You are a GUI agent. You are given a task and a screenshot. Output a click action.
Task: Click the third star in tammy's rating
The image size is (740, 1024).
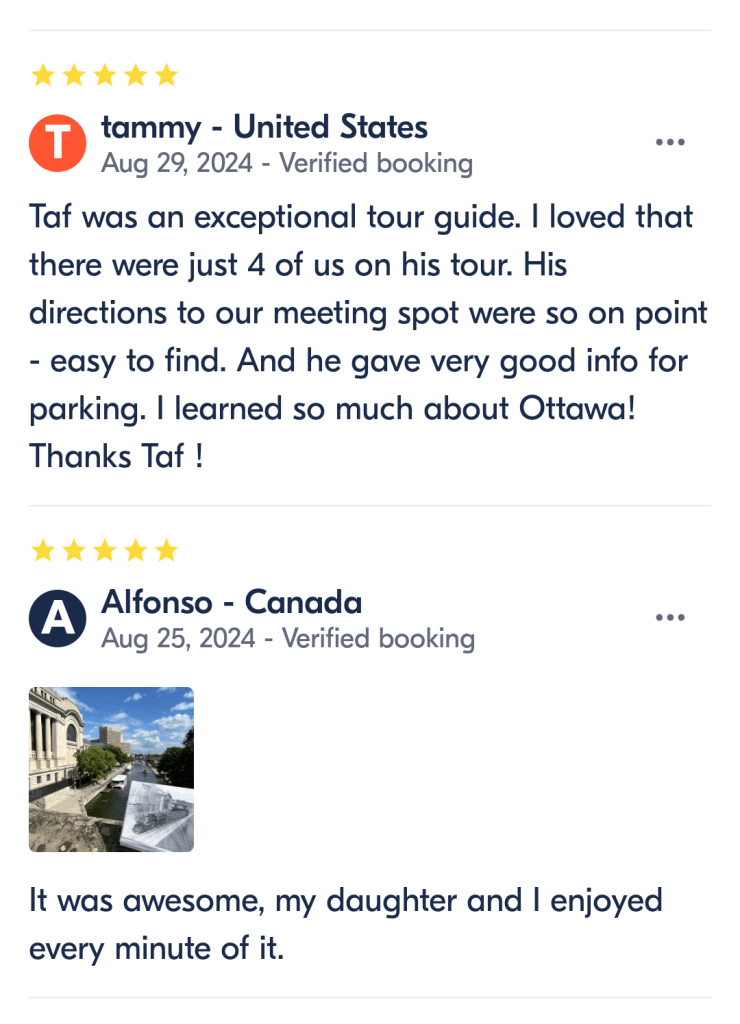pyautogui.click(x=104, y=75)
